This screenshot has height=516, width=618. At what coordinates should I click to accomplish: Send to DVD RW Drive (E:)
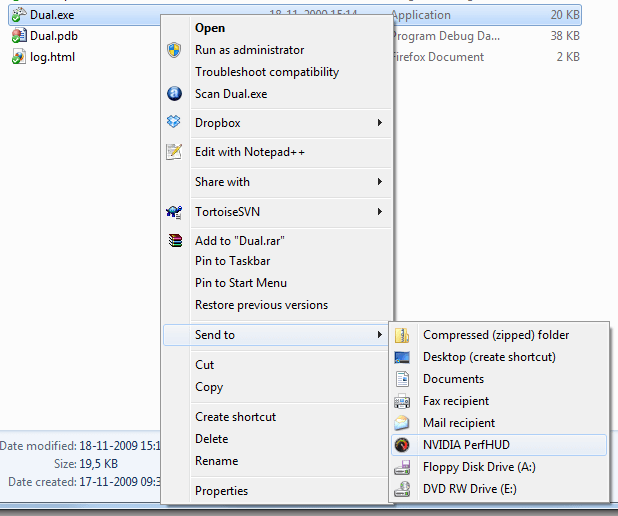[x=499, y=489]
